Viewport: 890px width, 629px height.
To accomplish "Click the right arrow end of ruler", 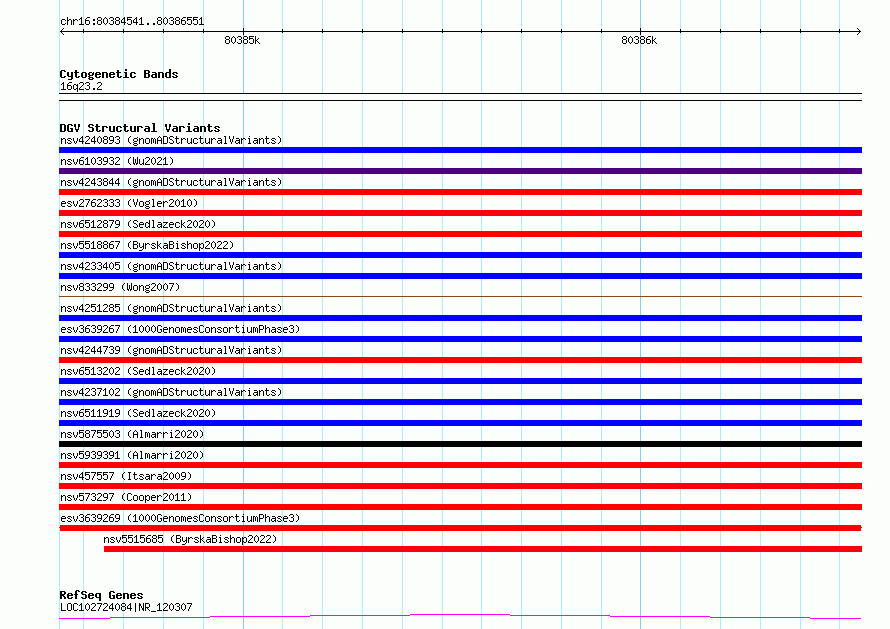I will click(858, 31).
